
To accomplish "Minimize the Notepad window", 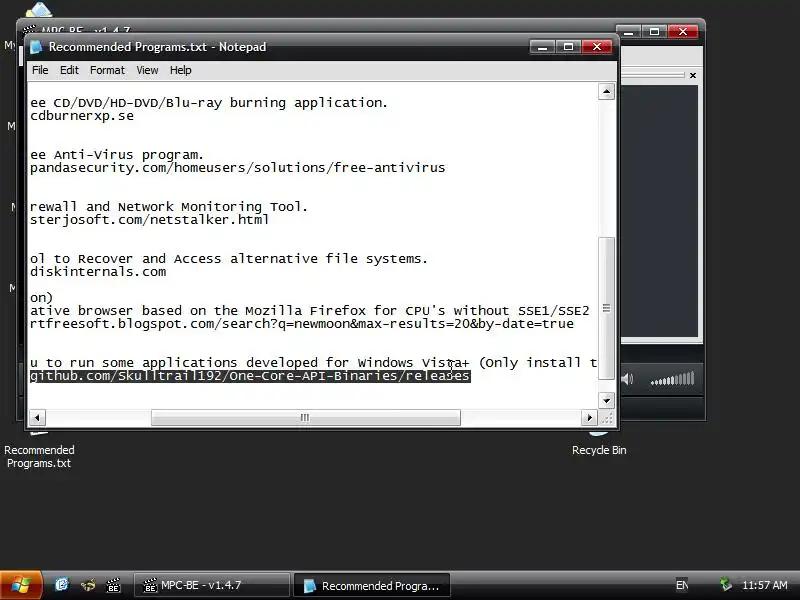I will tap(542, 47).
